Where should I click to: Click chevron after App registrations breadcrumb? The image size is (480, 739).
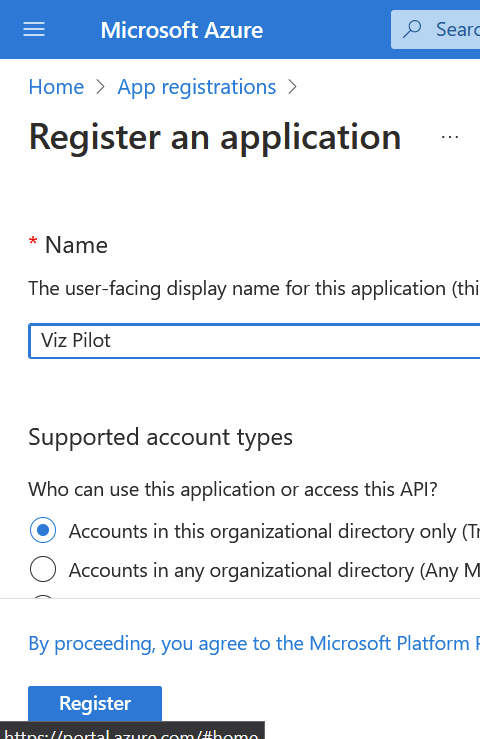point(293,87)
